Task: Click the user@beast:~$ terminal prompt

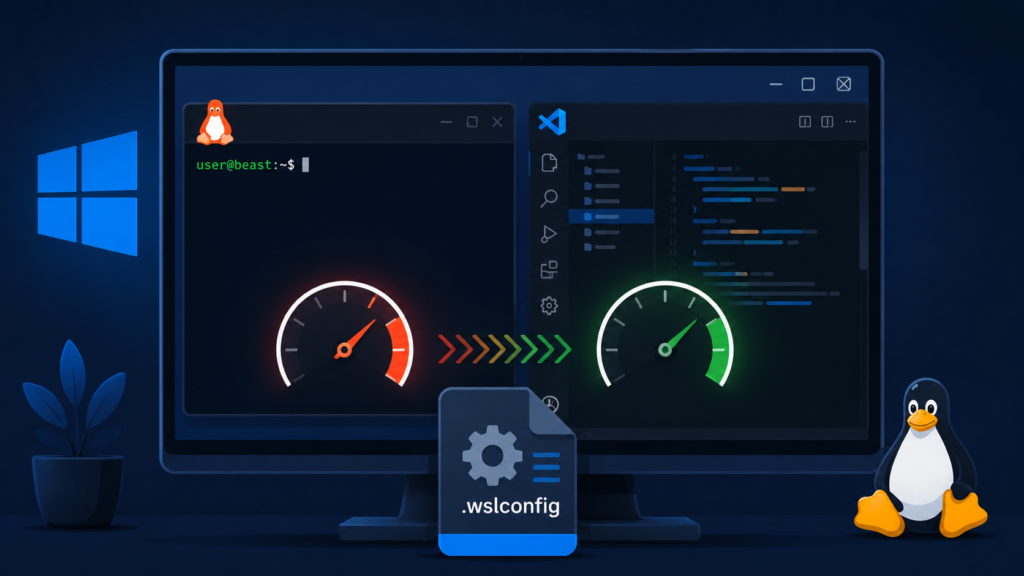Action: (x=246, y=165)
